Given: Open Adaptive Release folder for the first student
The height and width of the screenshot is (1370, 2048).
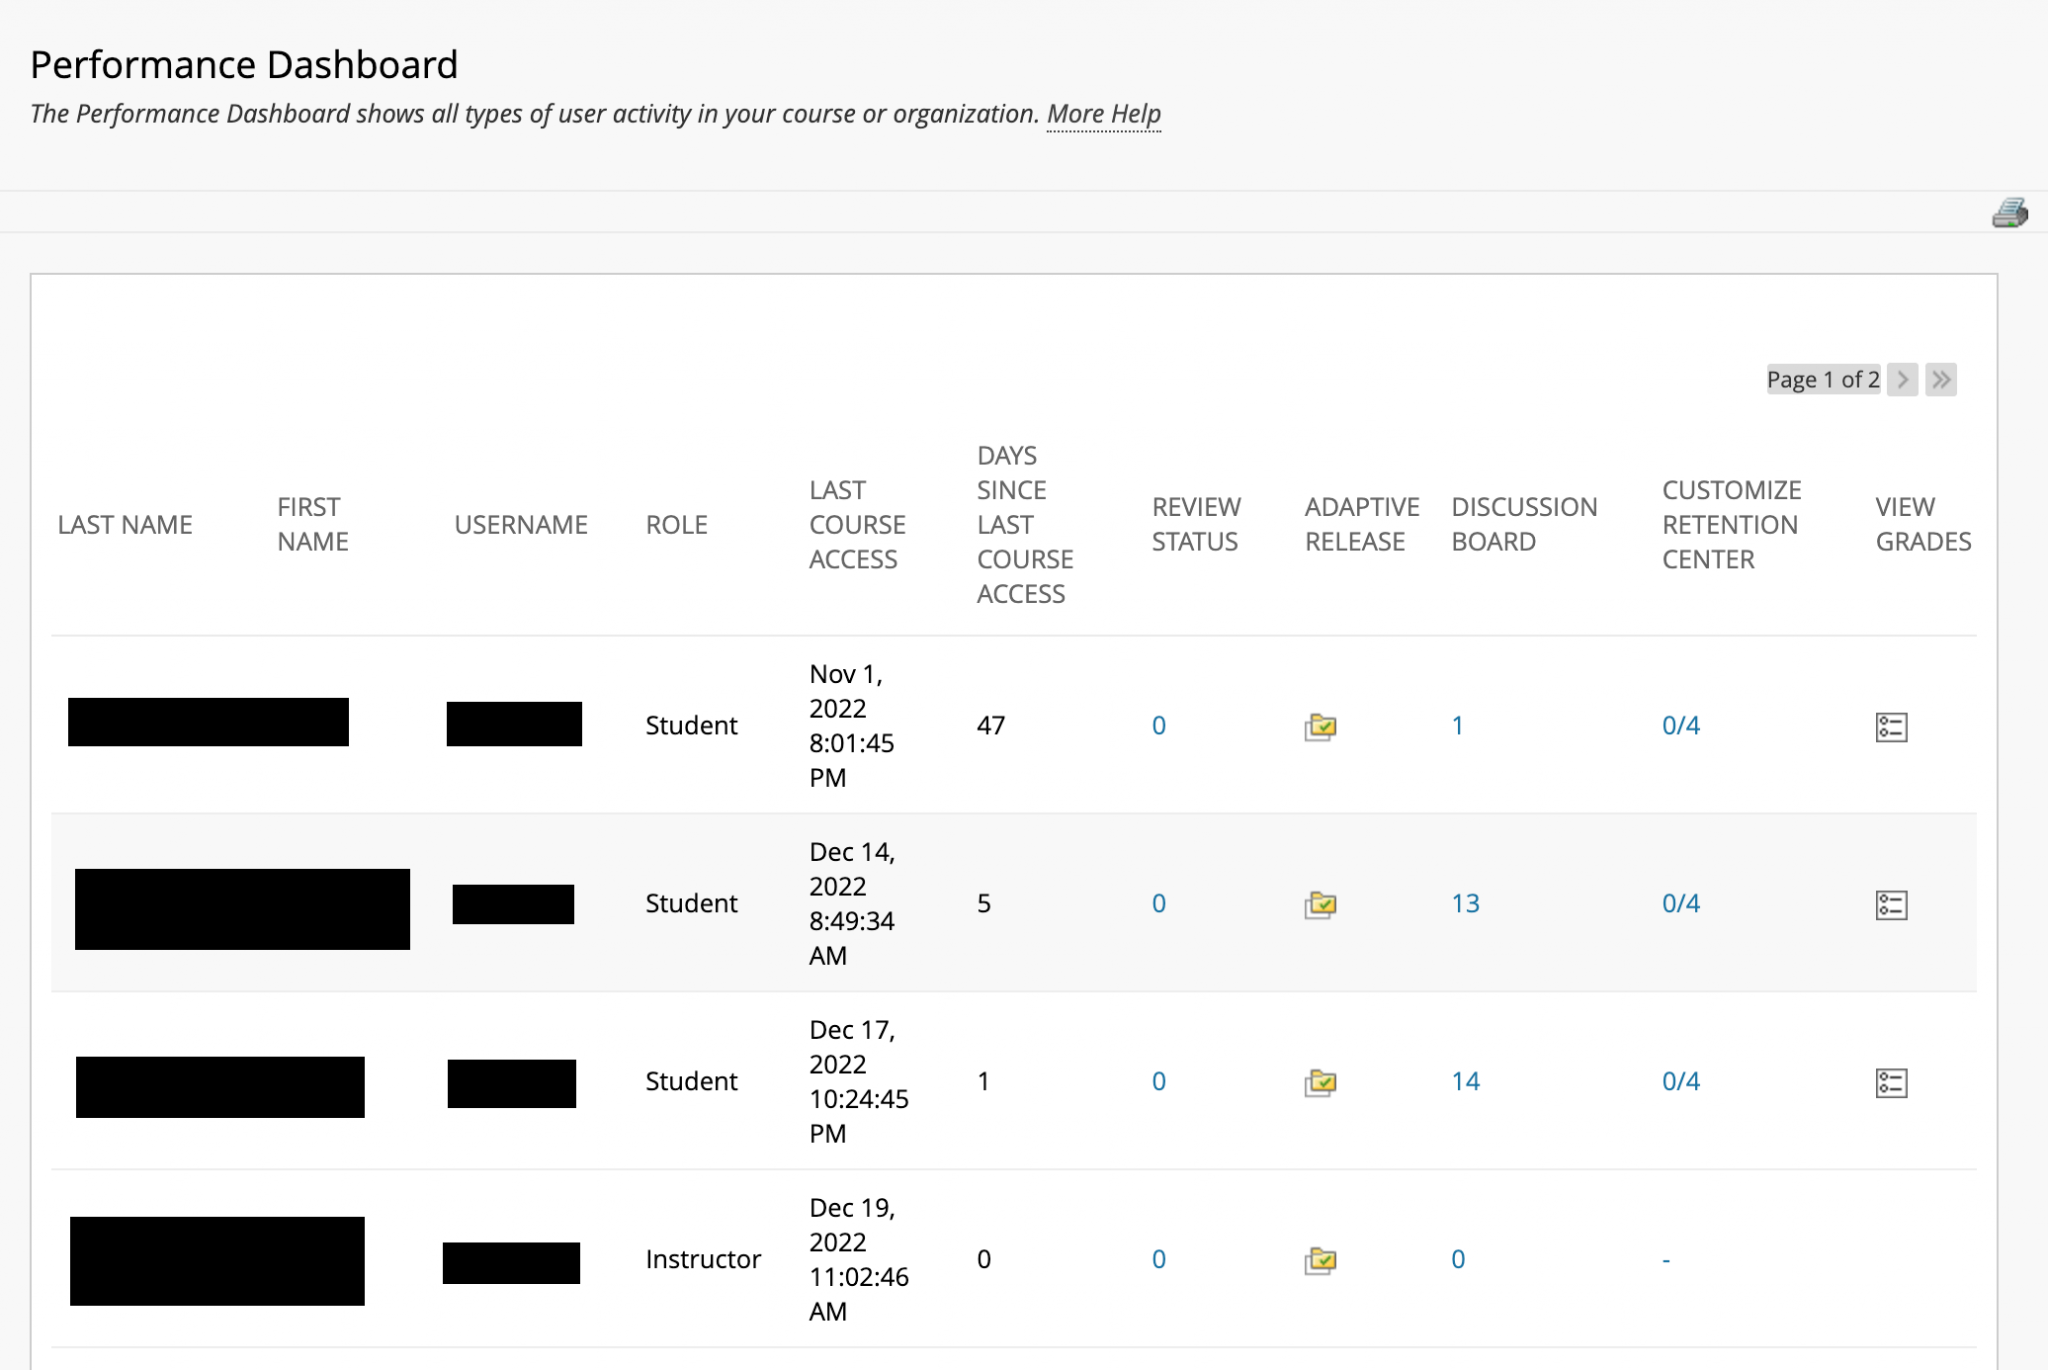Looking at the screenshot, I should pyautogui.click(x=1321, y=726).
